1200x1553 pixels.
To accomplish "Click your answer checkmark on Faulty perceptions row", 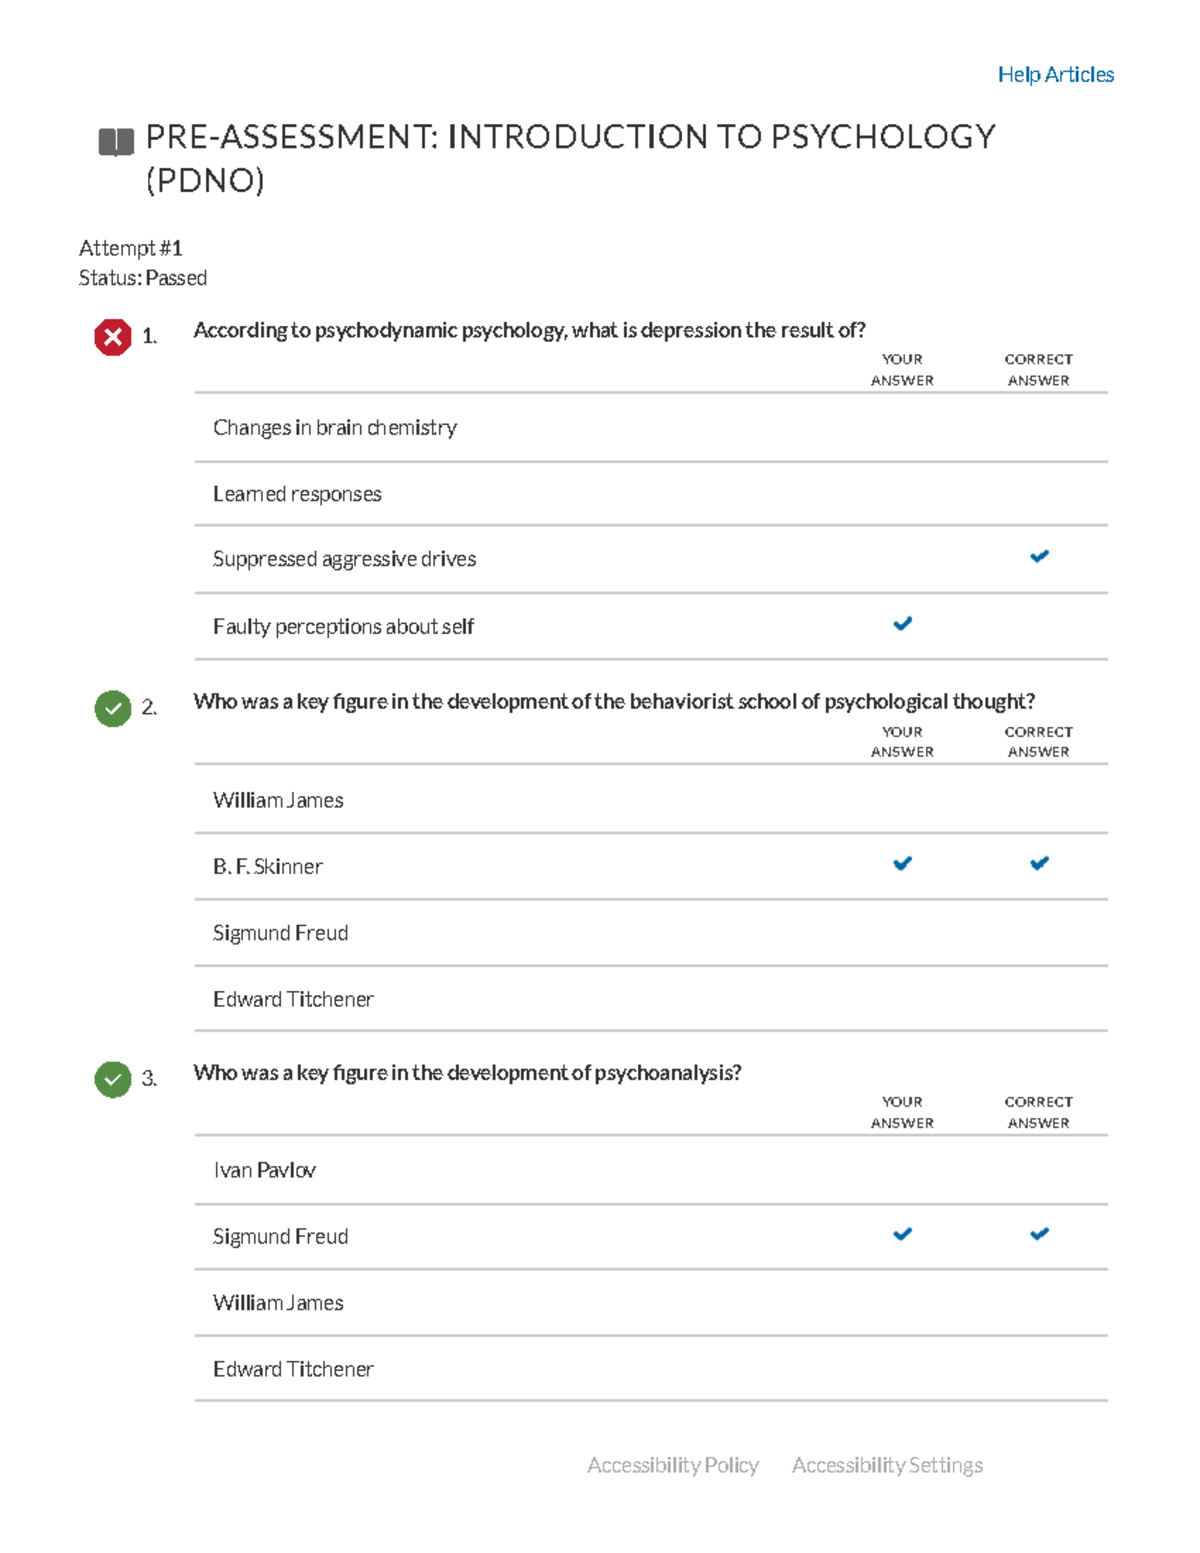I will click(x=902, y=624).
